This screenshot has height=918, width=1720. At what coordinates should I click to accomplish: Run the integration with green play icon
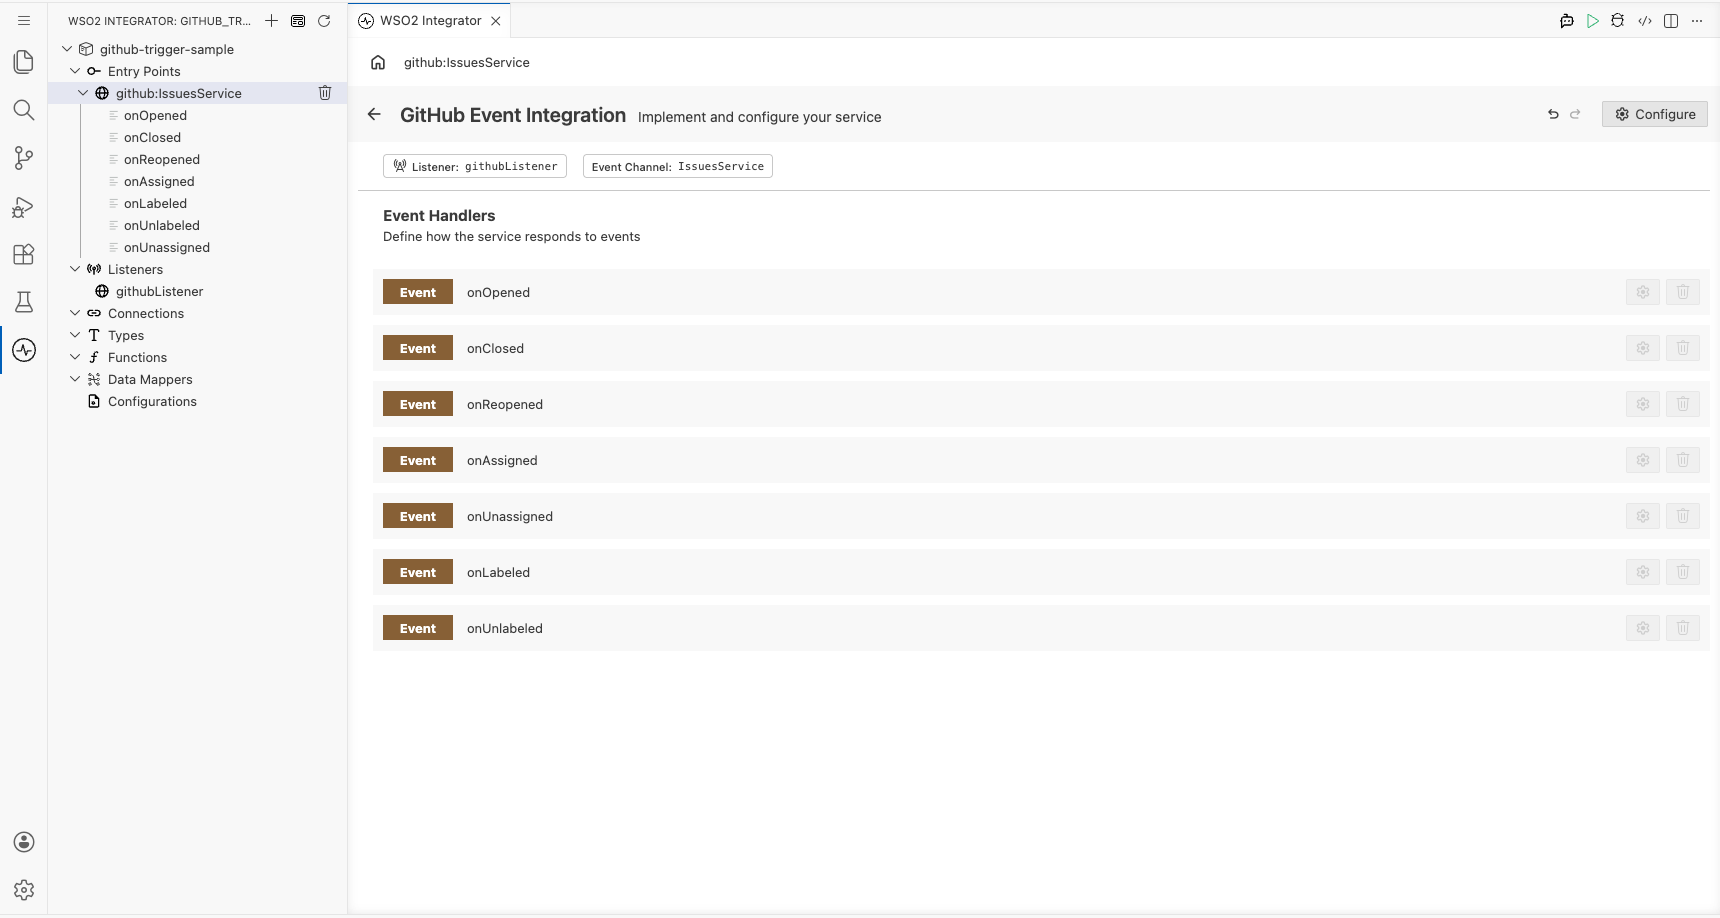1593,20
